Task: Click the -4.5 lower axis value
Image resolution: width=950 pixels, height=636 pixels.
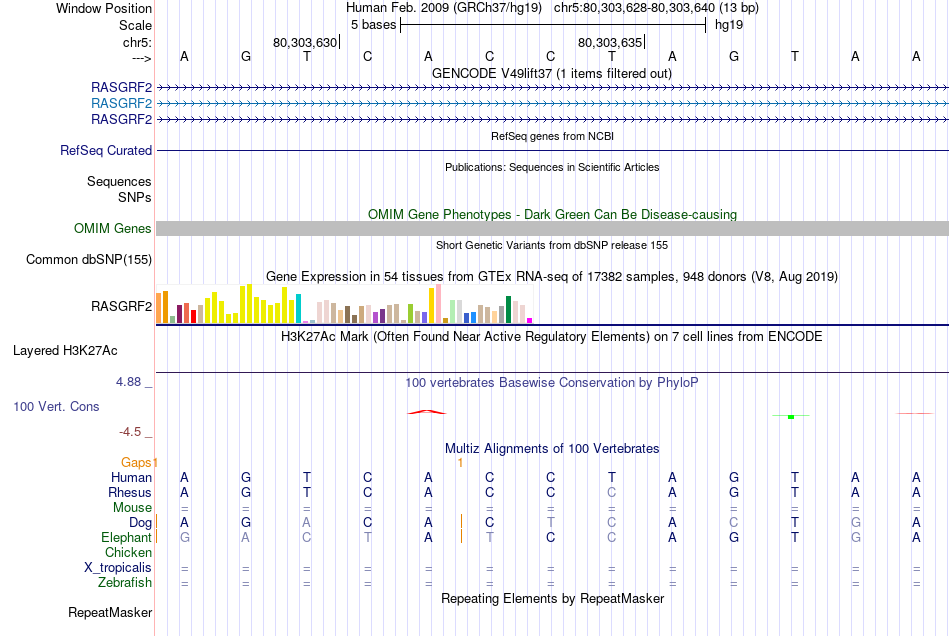Action: point(130,432)
